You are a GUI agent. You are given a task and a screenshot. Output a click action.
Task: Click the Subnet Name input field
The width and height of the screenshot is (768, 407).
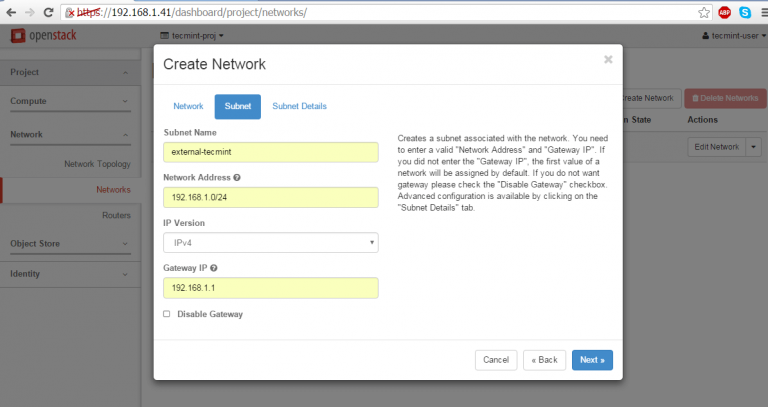click(x=270, y=152)
